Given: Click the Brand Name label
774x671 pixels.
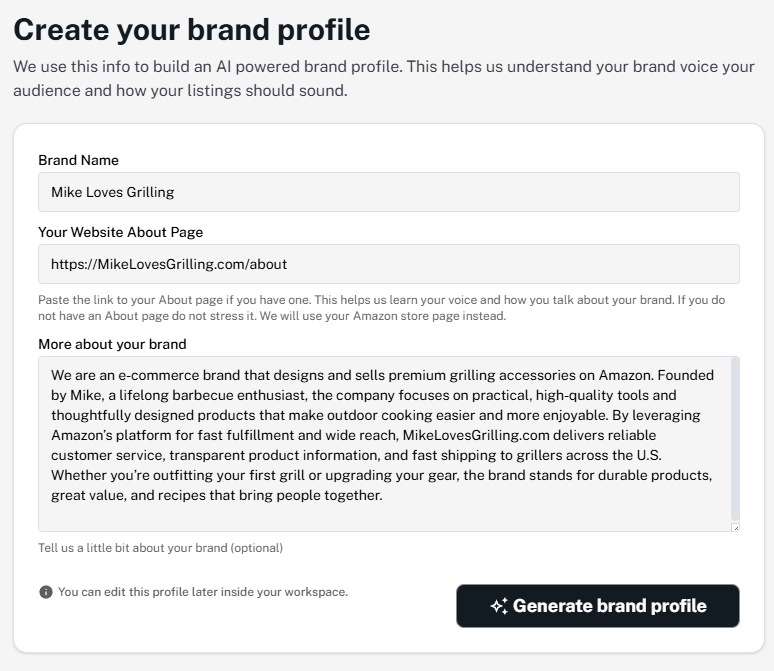Looking at the screenshot, I should coord(78,160).
